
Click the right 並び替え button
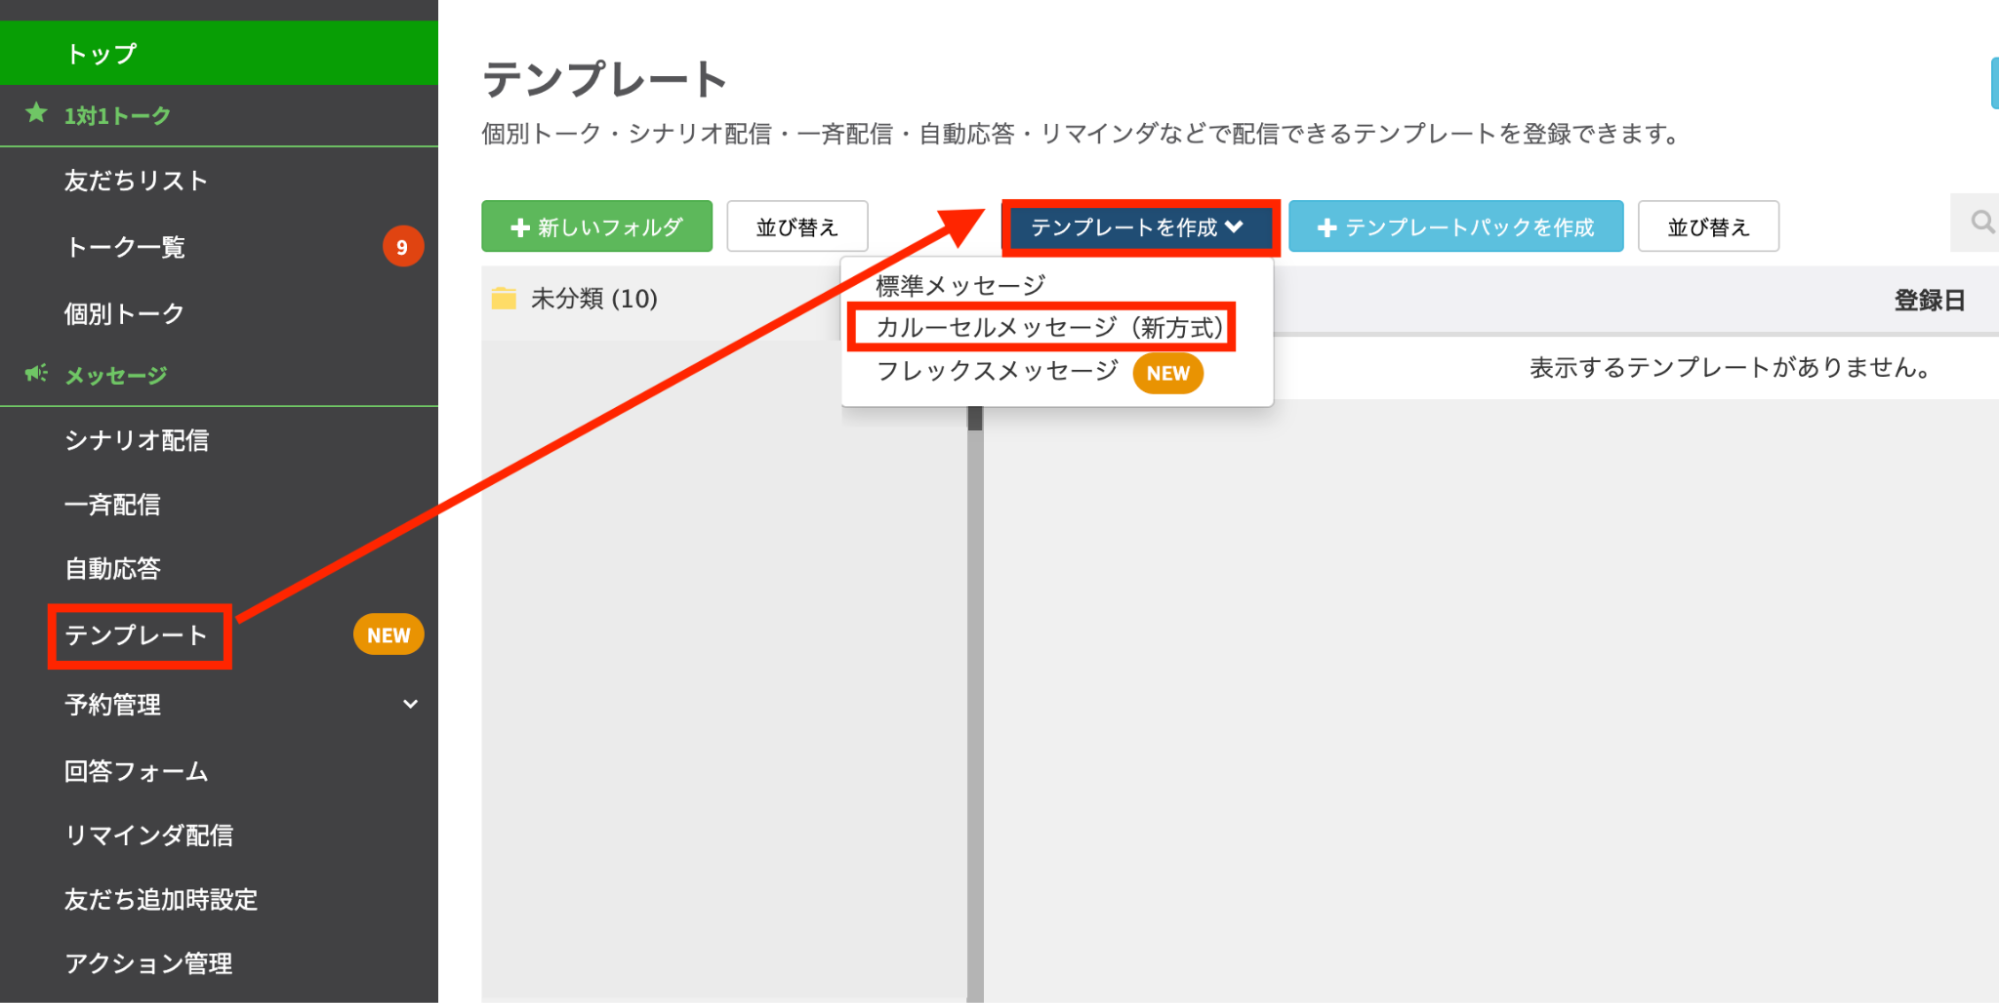click(1707, 226)
